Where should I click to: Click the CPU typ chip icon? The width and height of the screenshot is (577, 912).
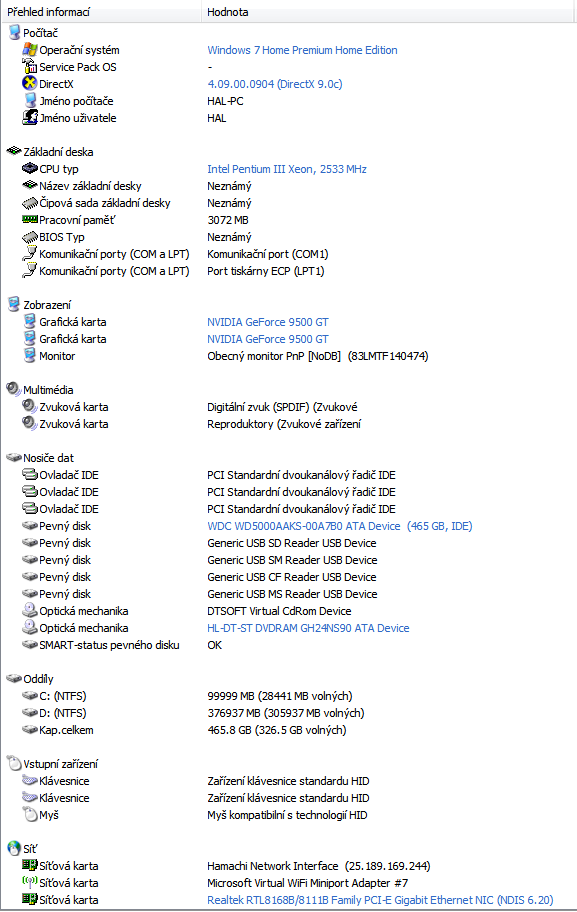[30, 169]
